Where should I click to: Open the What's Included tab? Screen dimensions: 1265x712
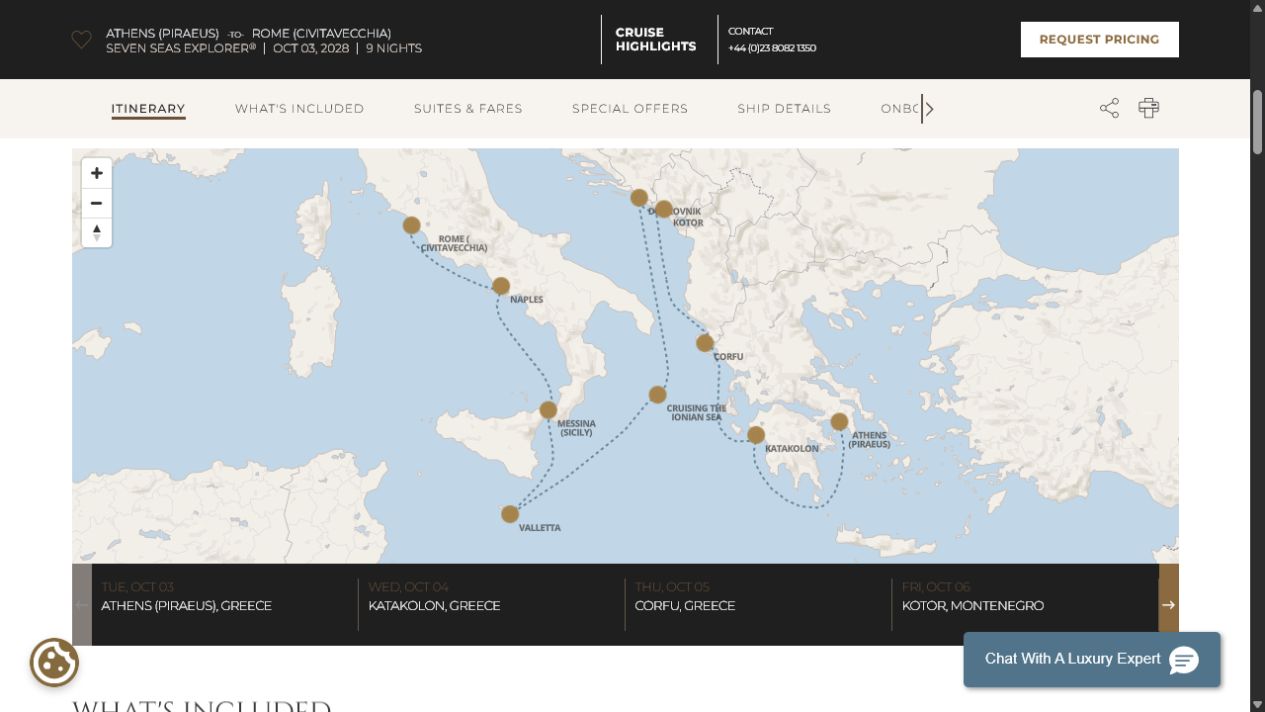pyautogui.click(x=299, y=109)
